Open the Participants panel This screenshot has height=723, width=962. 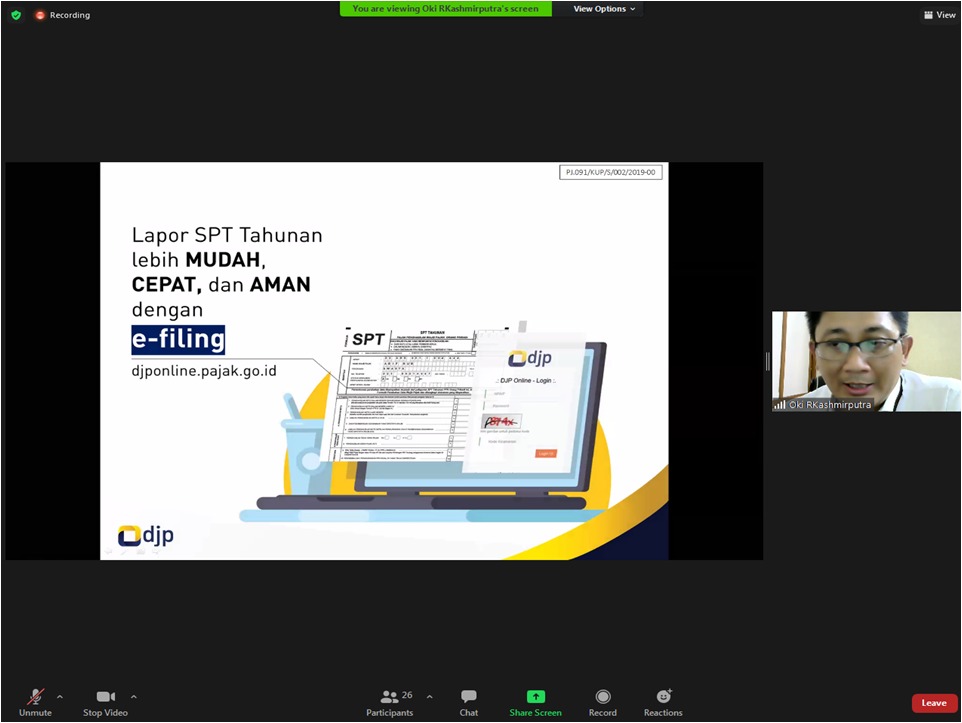click(389, 702)
